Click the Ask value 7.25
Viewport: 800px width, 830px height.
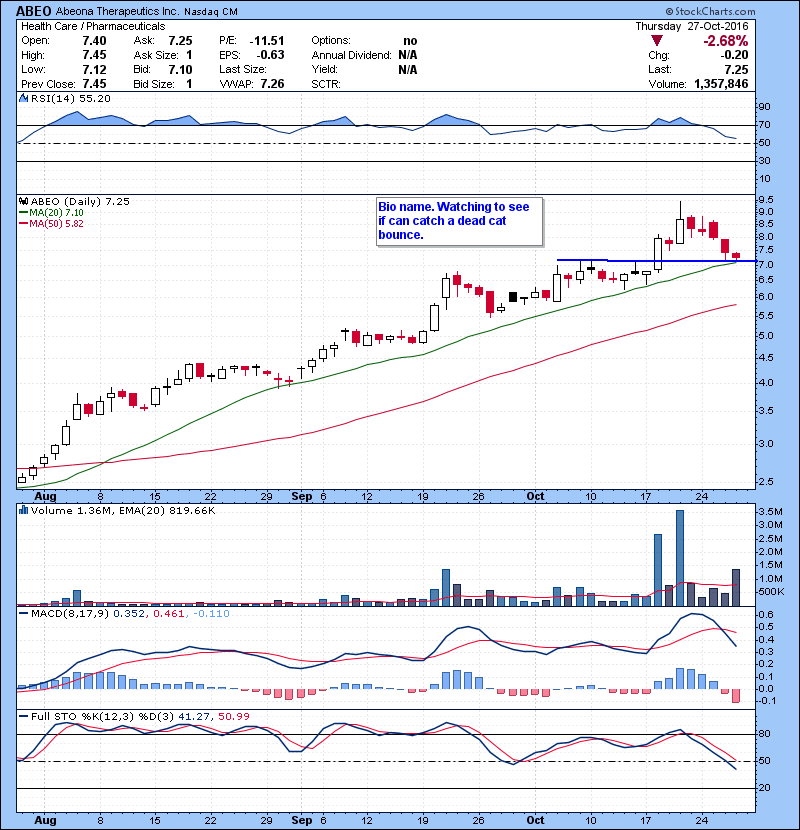[x=181, y=41]
